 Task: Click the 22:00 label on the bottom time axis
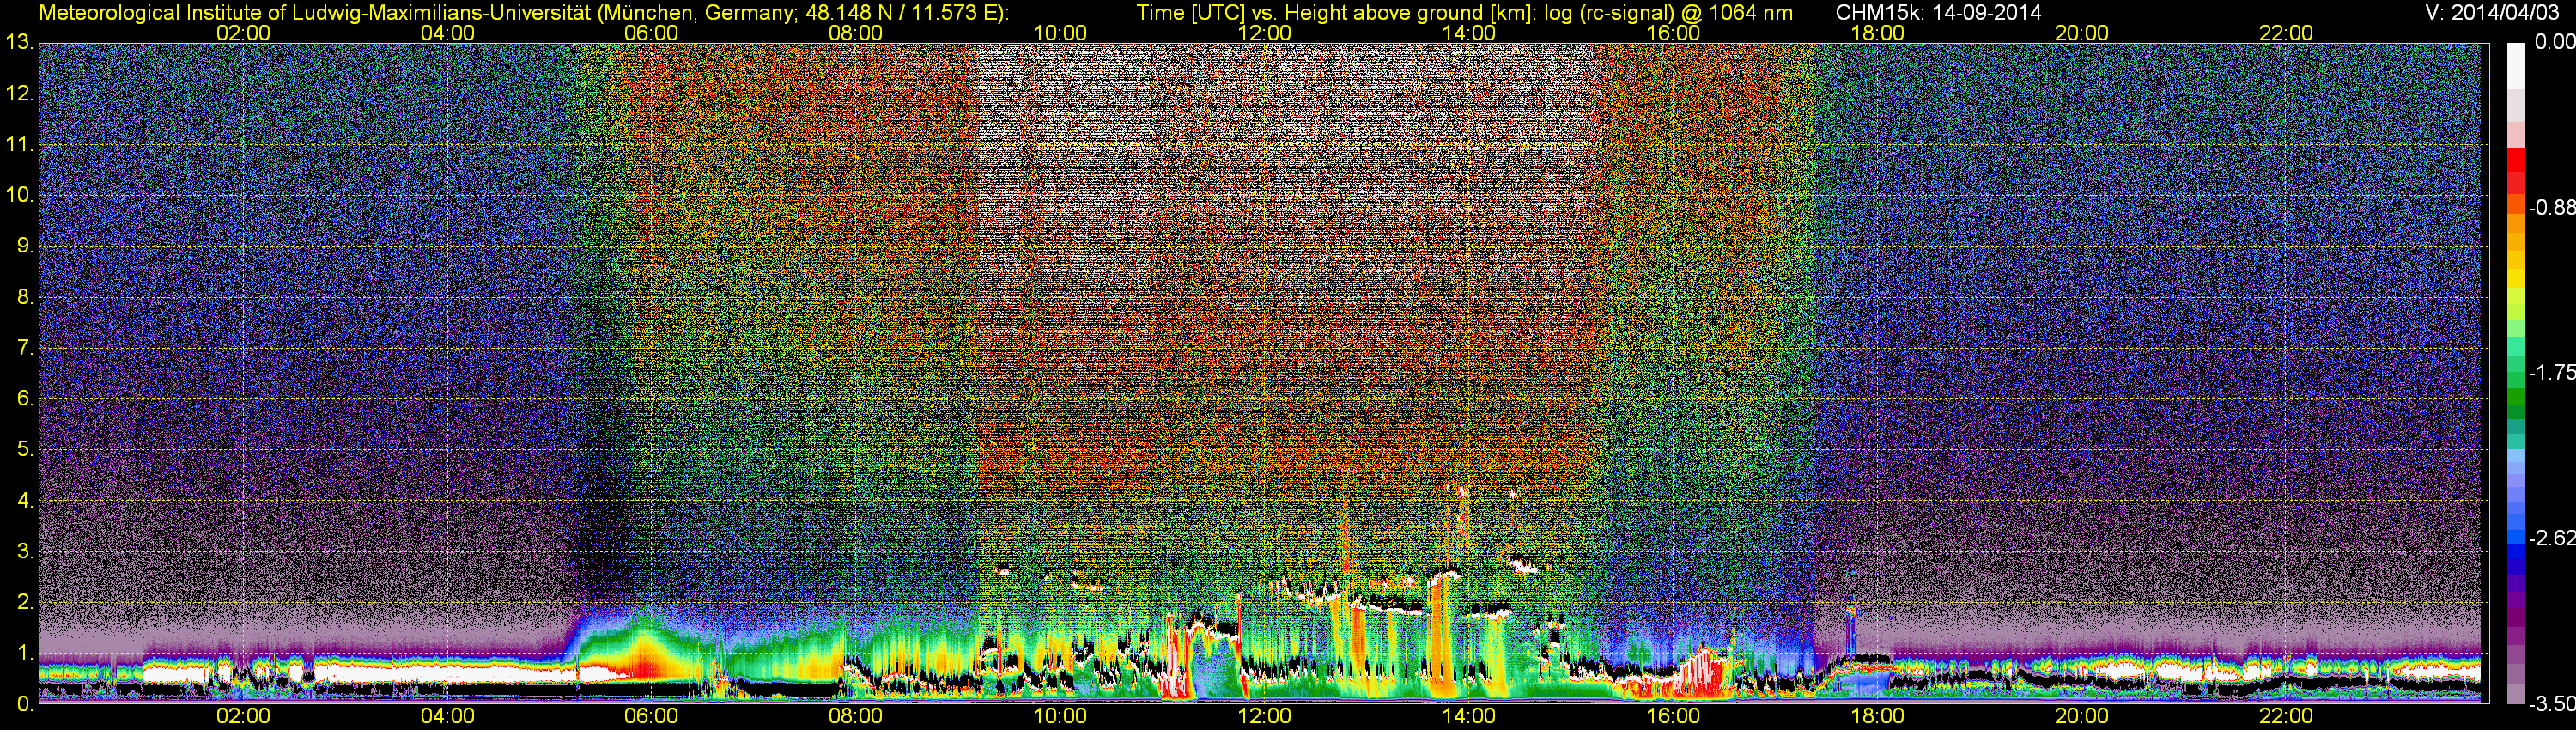2286,716
